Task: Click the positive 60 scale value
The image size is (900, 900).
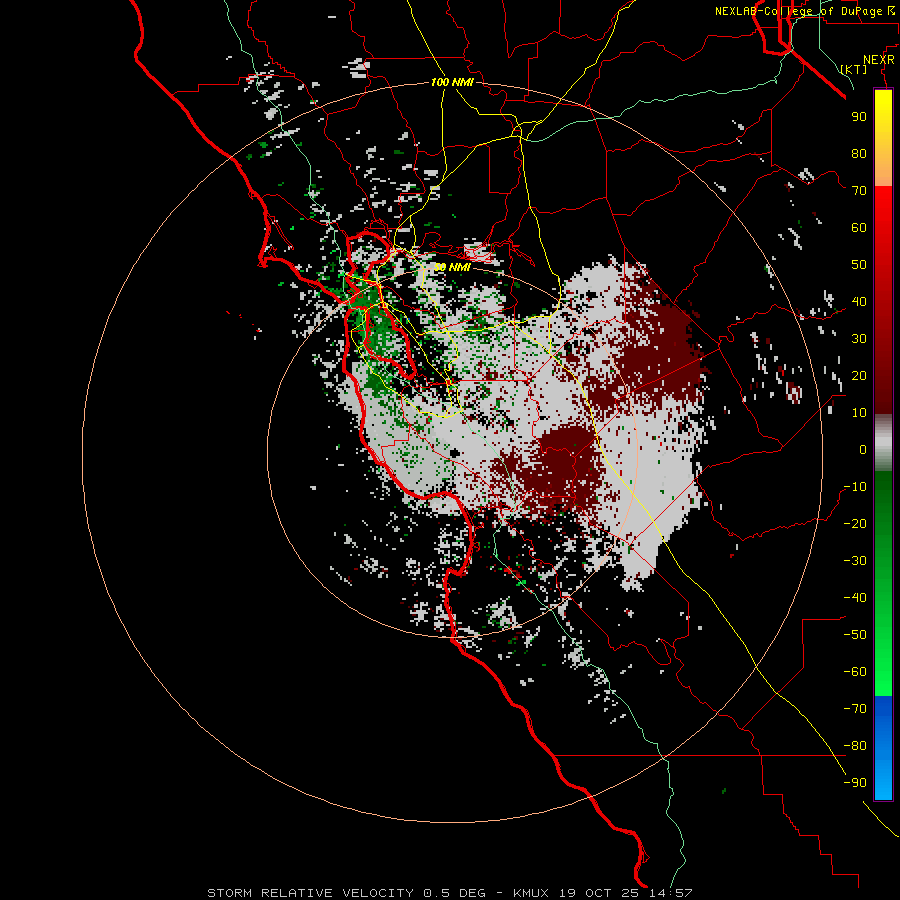Action: [859, 227]
